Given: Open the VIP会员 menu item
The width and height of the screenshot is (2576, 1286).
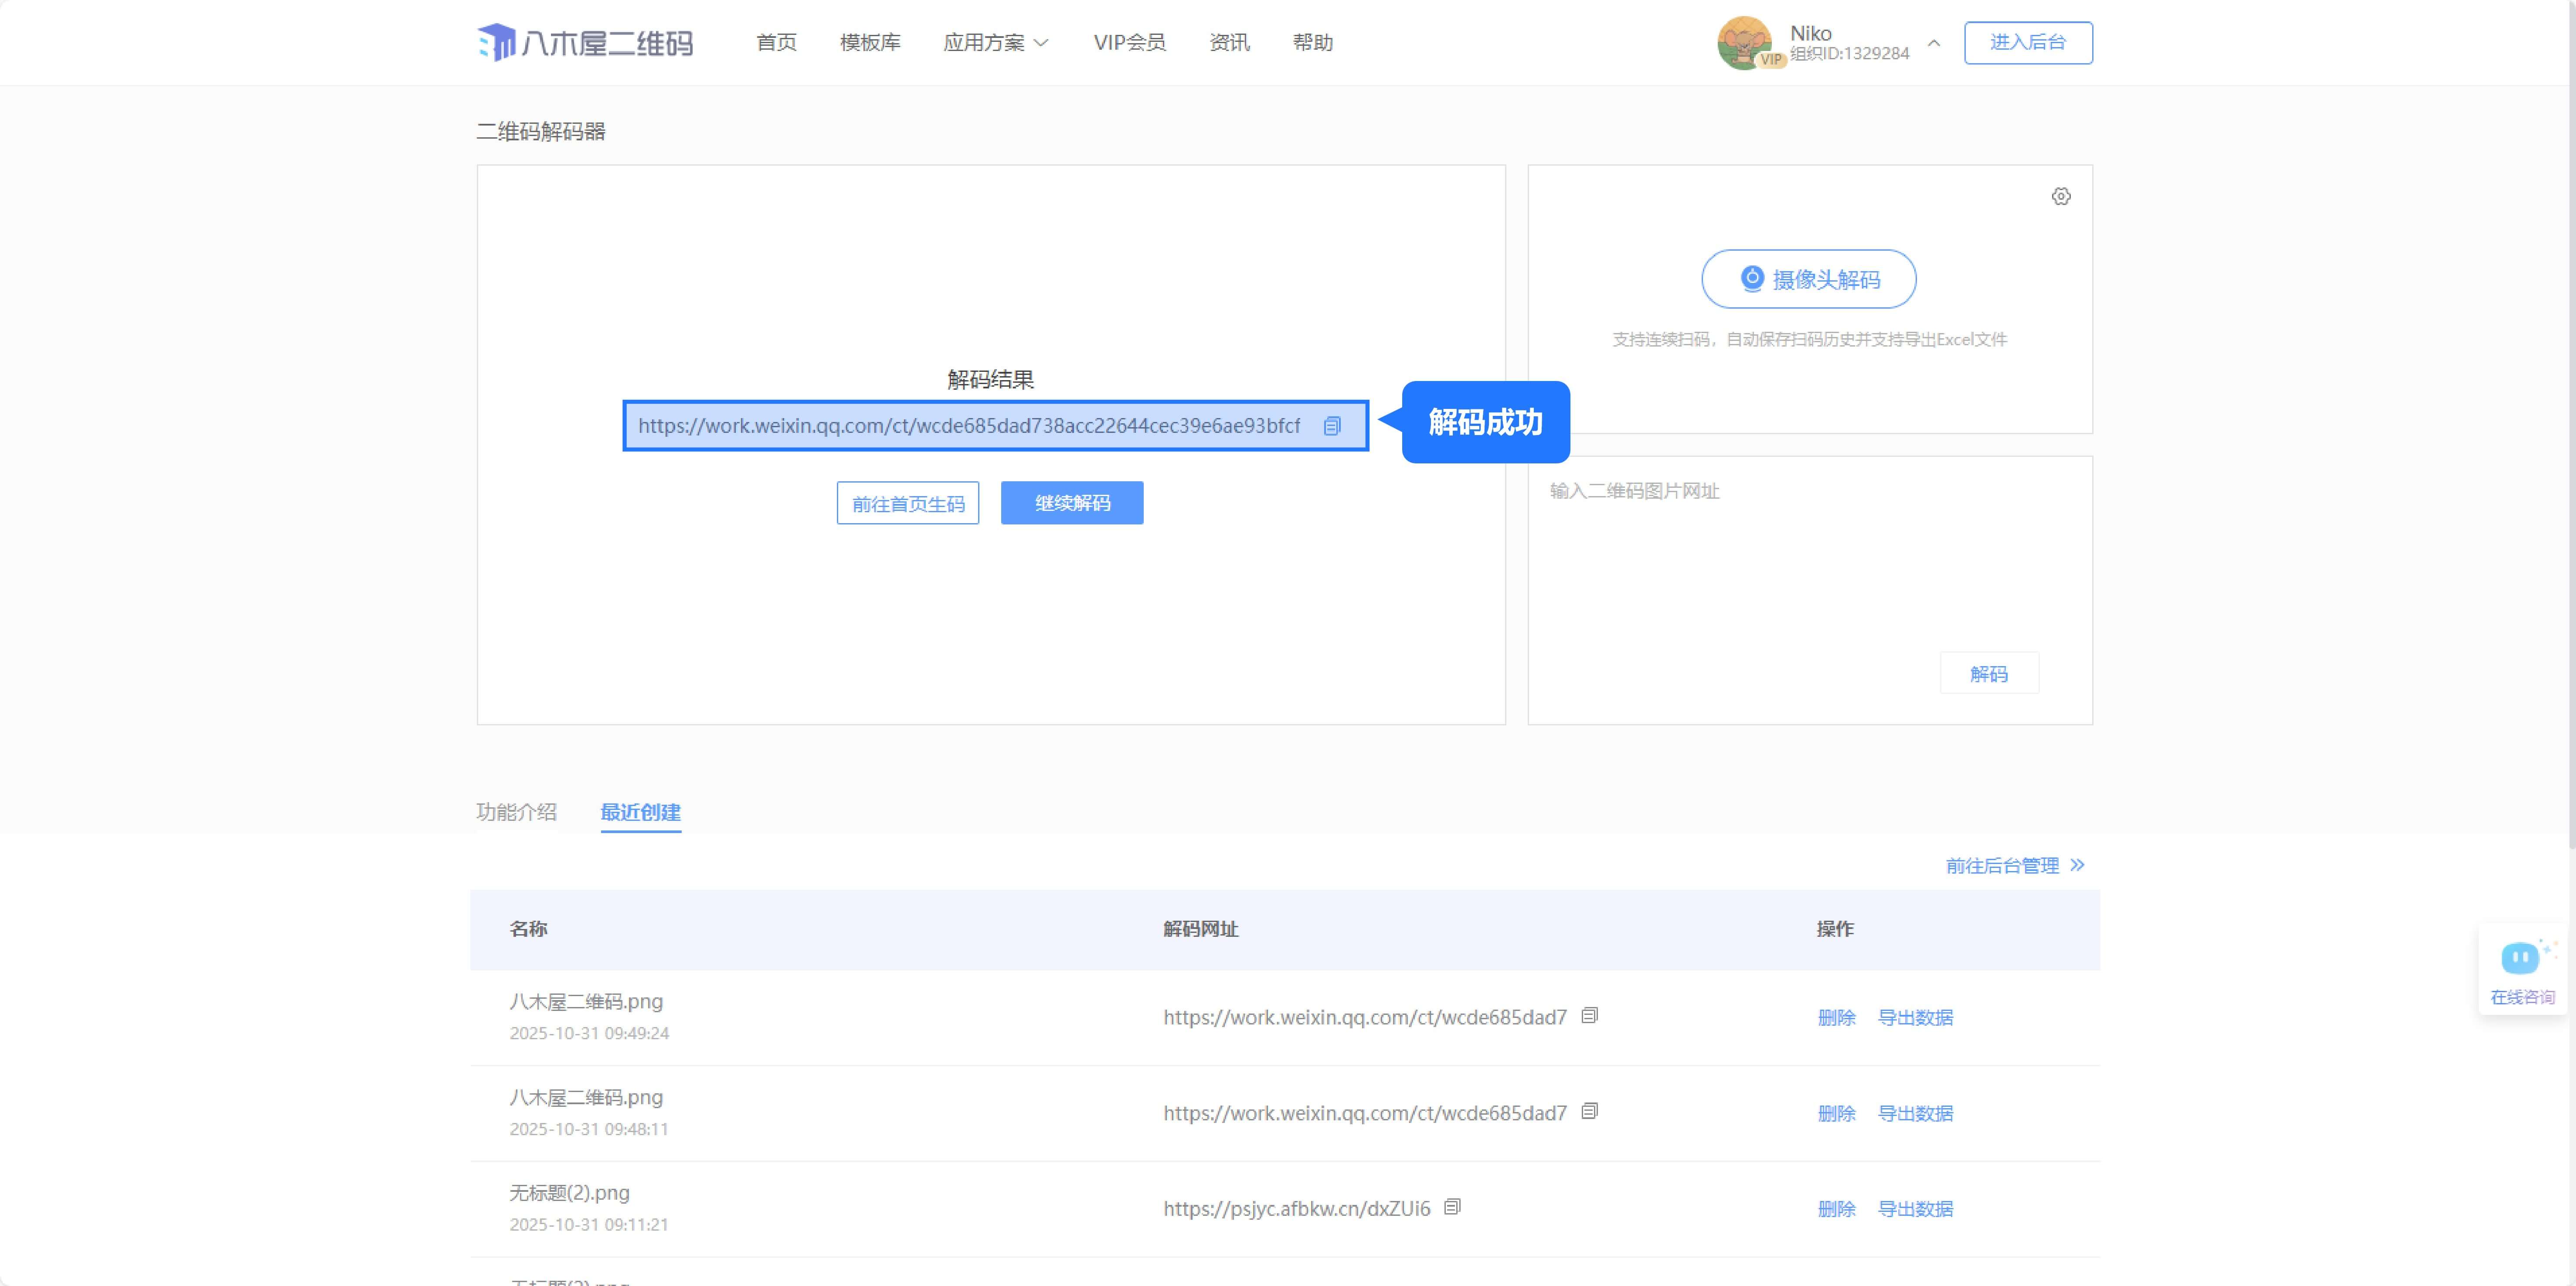Looking at the screenshot, I should [1129, 42].
